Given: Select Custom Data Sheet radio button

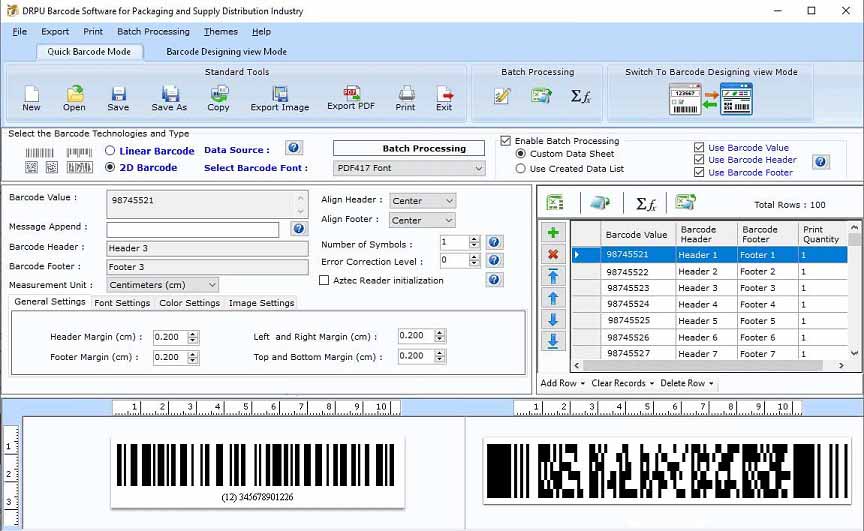Looking at the screenshot, I should (521, 154).
